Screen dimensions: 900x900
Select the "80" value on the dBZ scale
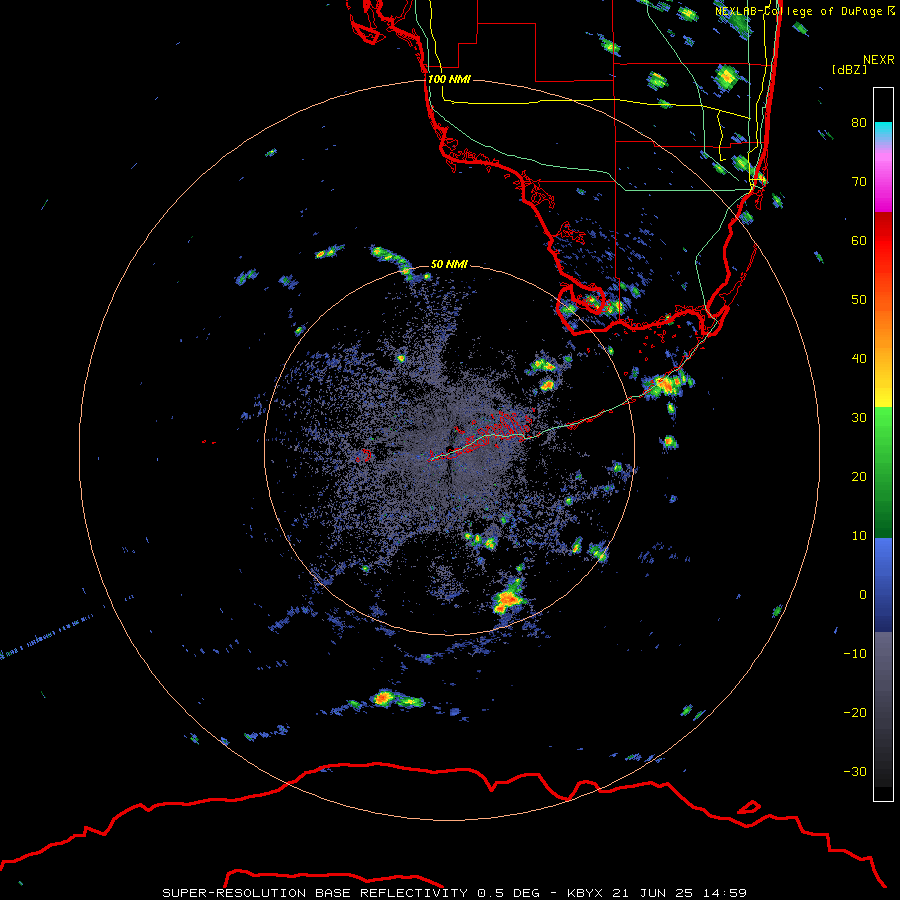(859, 122)
